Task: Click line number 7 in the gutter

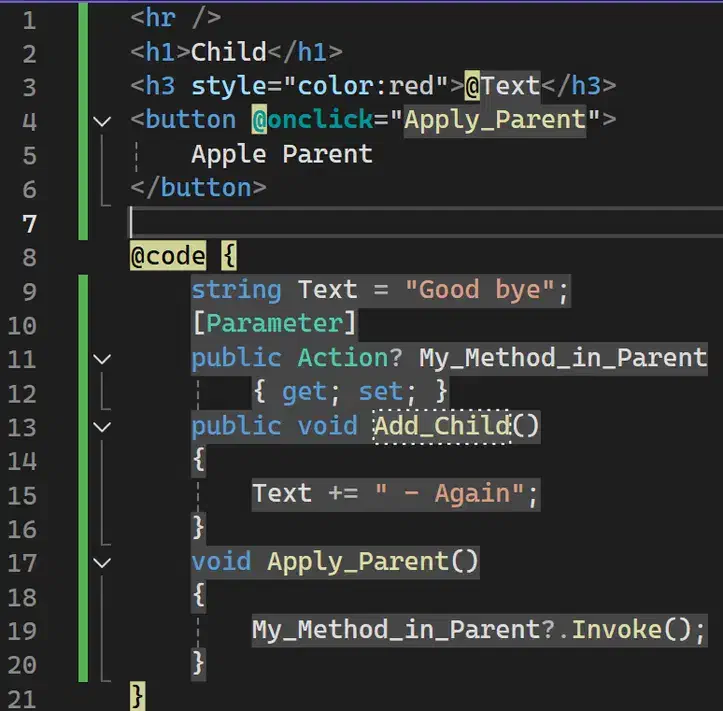Action: point(28,222)
